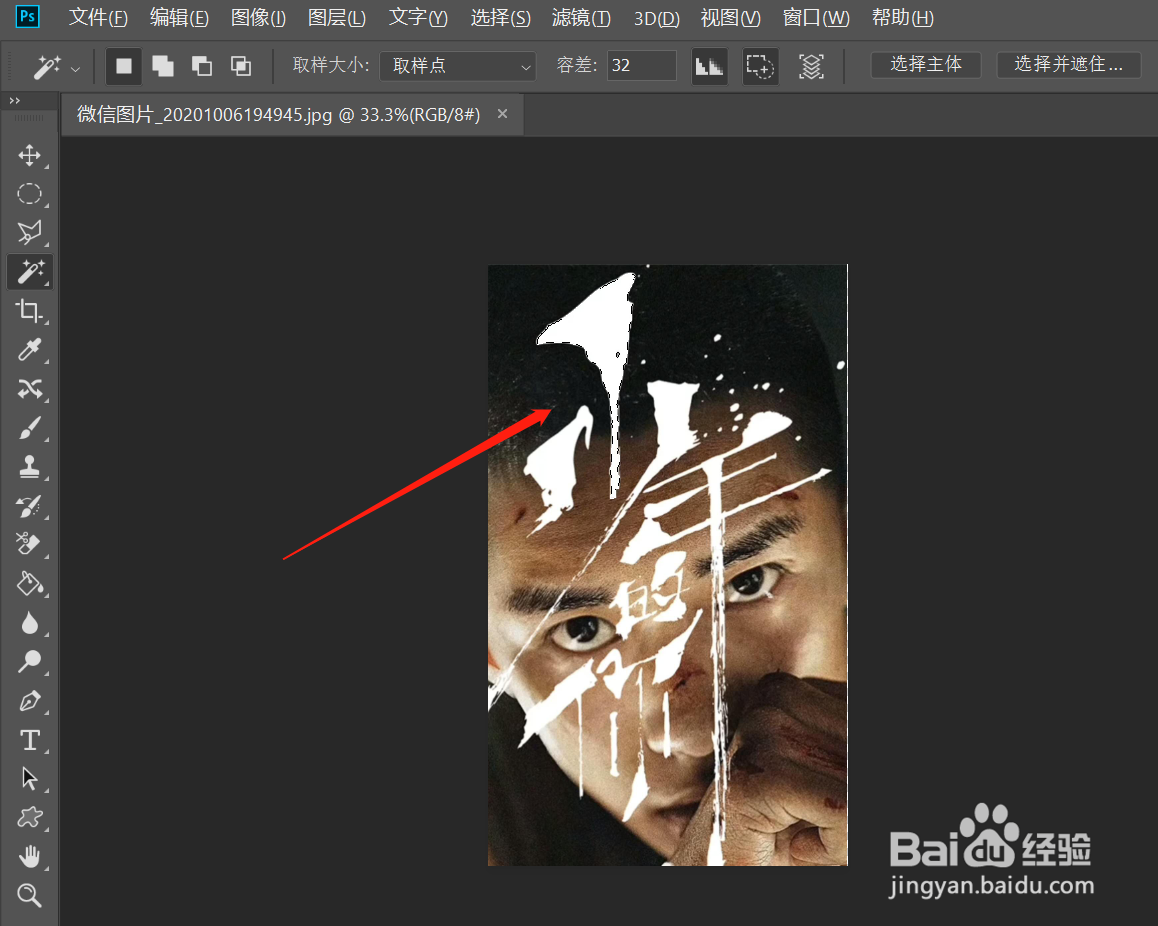Screen dimensions: 1158x926
Task: Click the poster image on canvas
Action: point(668,565)
